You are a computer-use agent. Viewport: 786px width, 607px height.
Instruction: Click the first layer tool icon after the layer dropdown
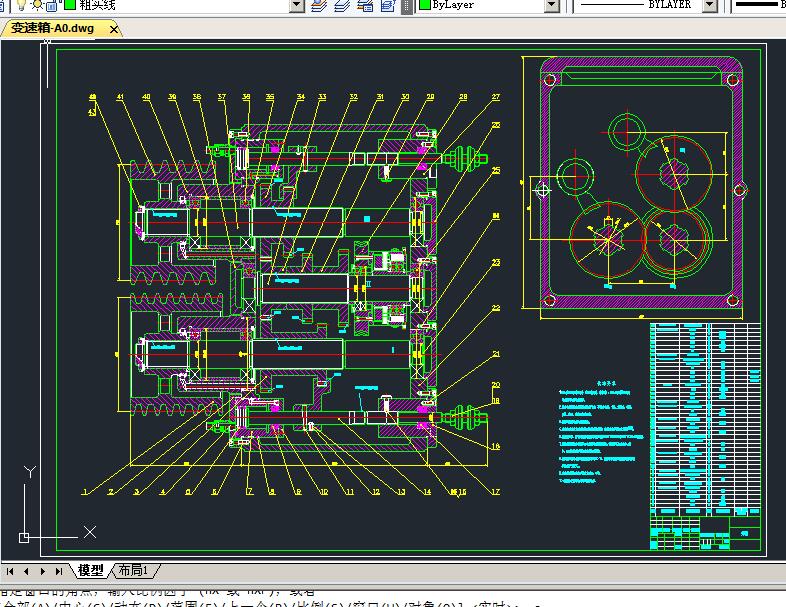[319, 5]
